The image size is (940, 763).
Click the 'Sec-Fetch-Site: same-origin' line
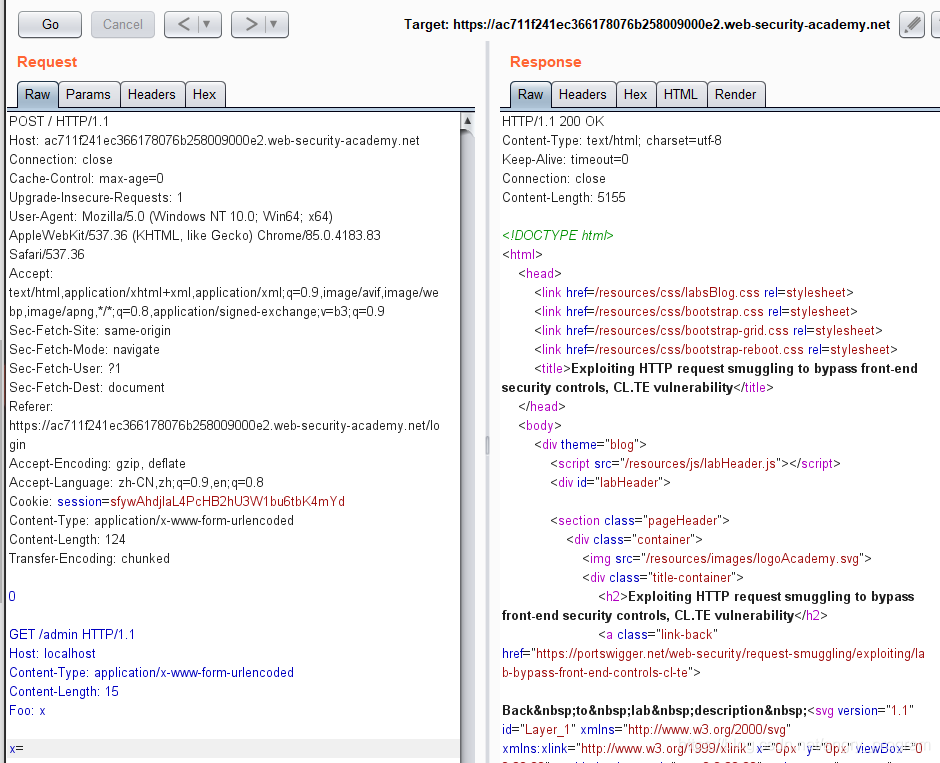89,330
